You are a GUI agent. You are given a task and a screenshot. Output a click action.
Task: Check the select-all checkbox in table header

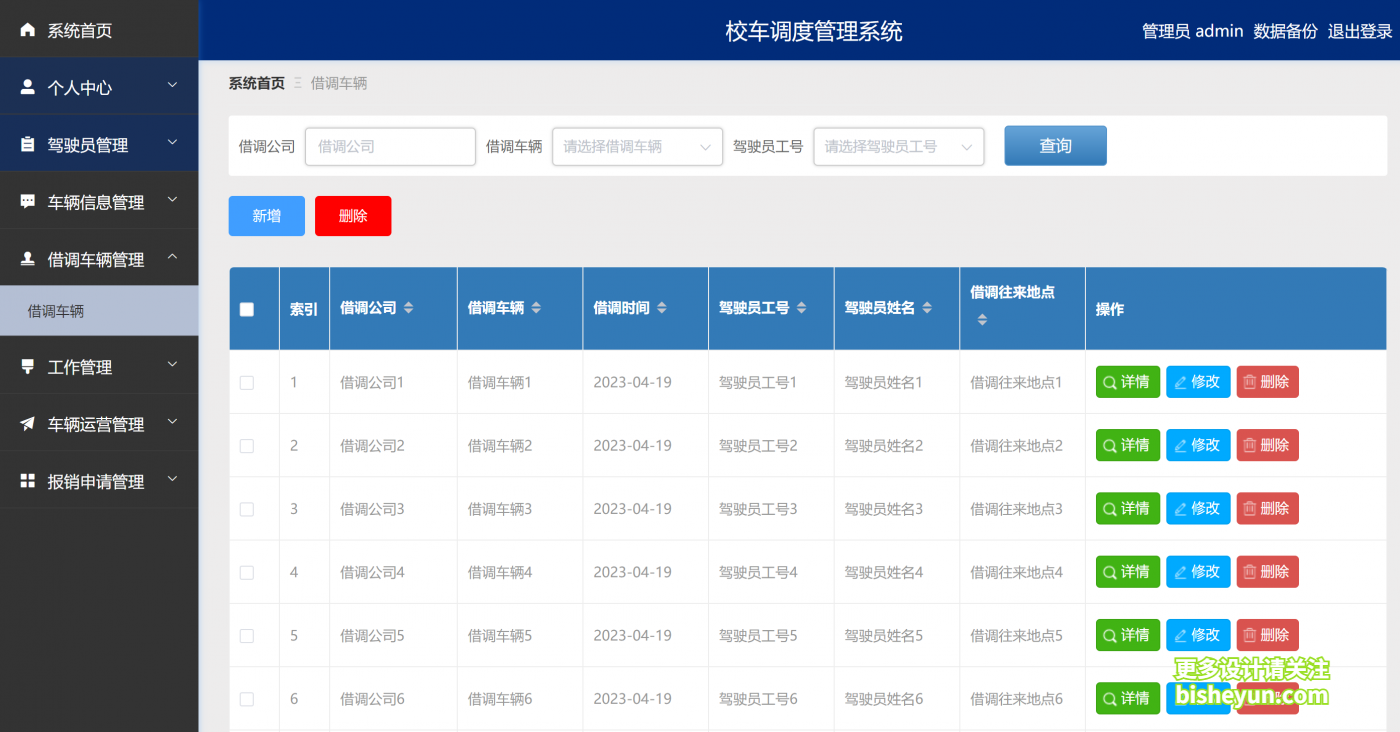pyautogui.click(x=245, y=309)
